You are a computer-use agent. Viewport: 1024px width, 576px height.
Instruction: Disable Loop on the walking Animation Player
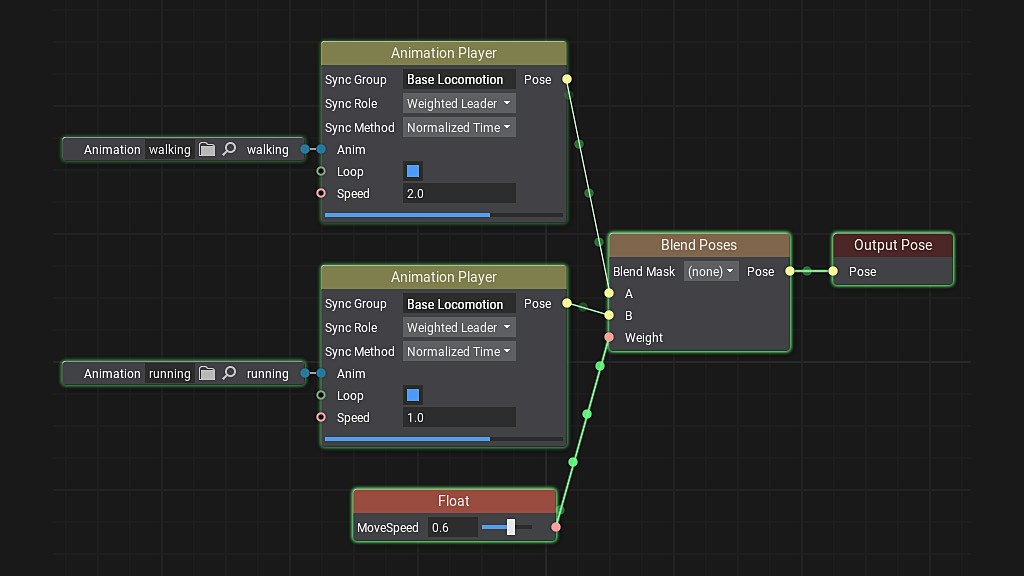pyautogui.click(x=413, y=171)
